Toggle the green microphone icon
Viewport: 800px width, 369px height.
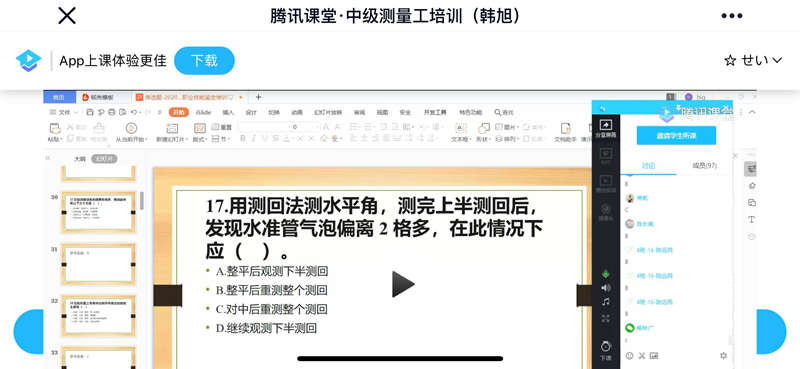point(606,274)
